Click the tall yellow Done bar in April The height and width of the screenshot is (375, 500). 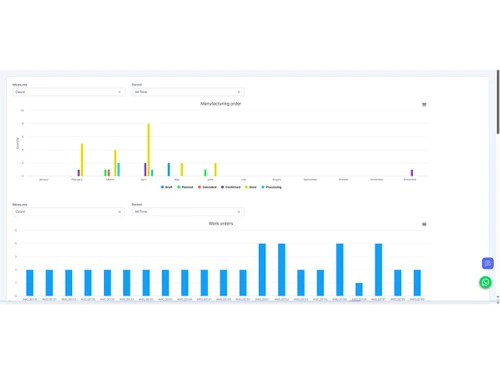click(x=149, y=150)
